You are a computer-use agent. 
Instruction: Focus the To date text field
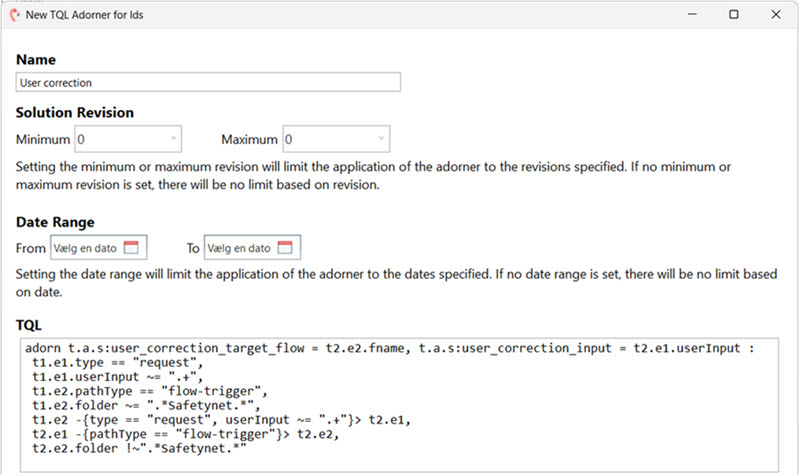point(239,247)
